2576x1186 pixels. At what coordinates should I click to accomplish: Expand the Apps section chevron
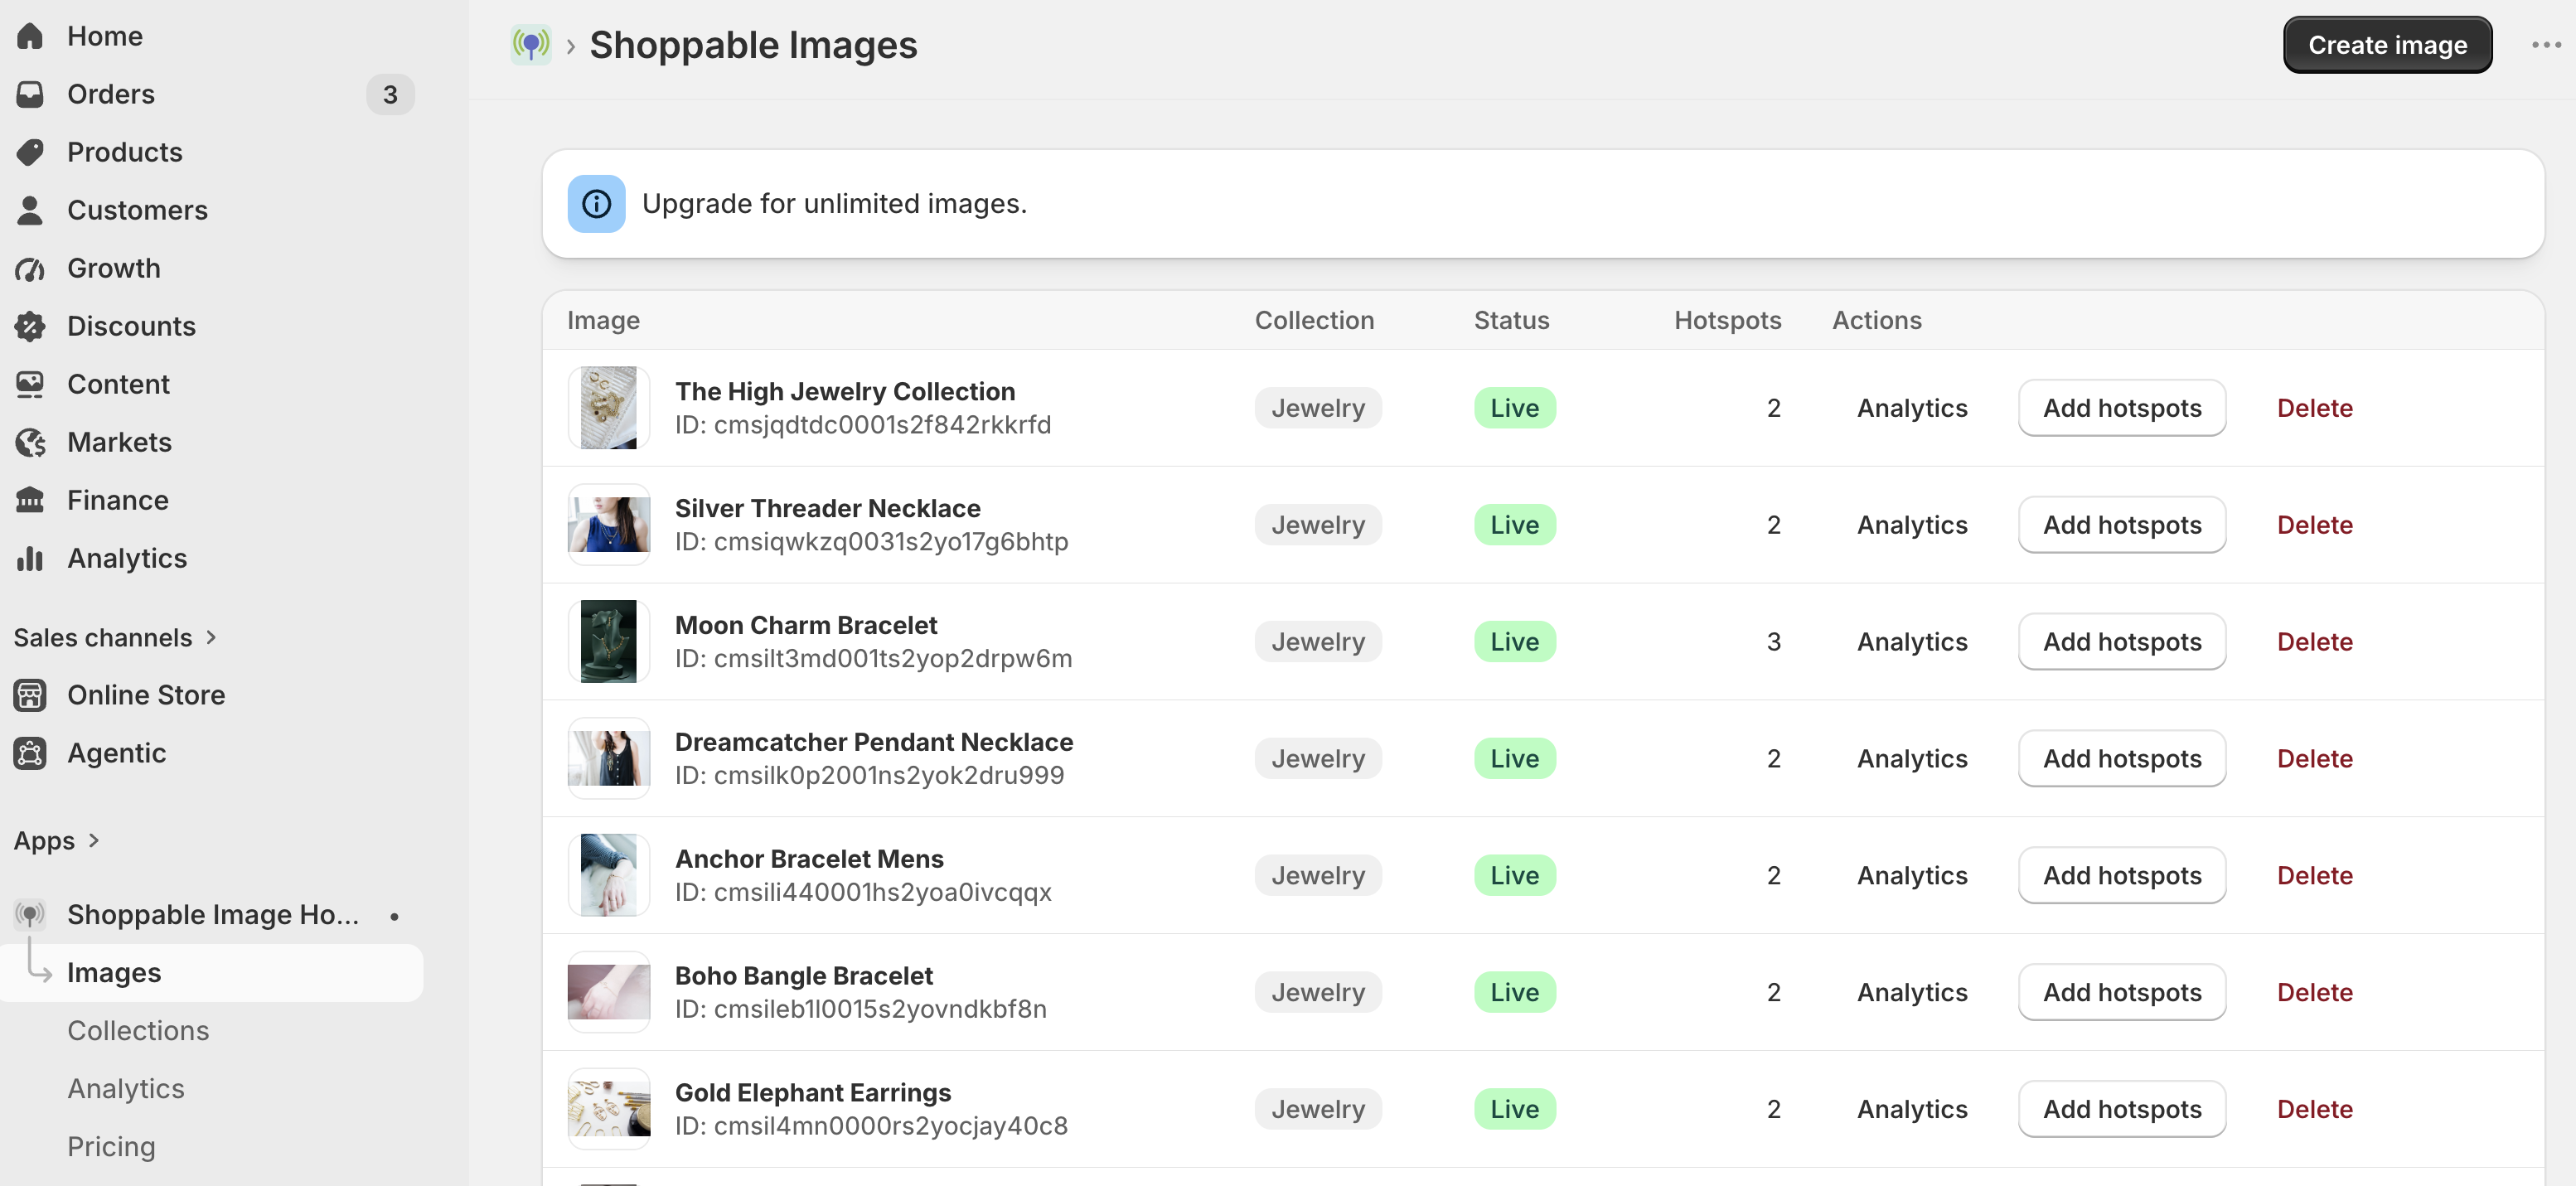tap(94, 840)
